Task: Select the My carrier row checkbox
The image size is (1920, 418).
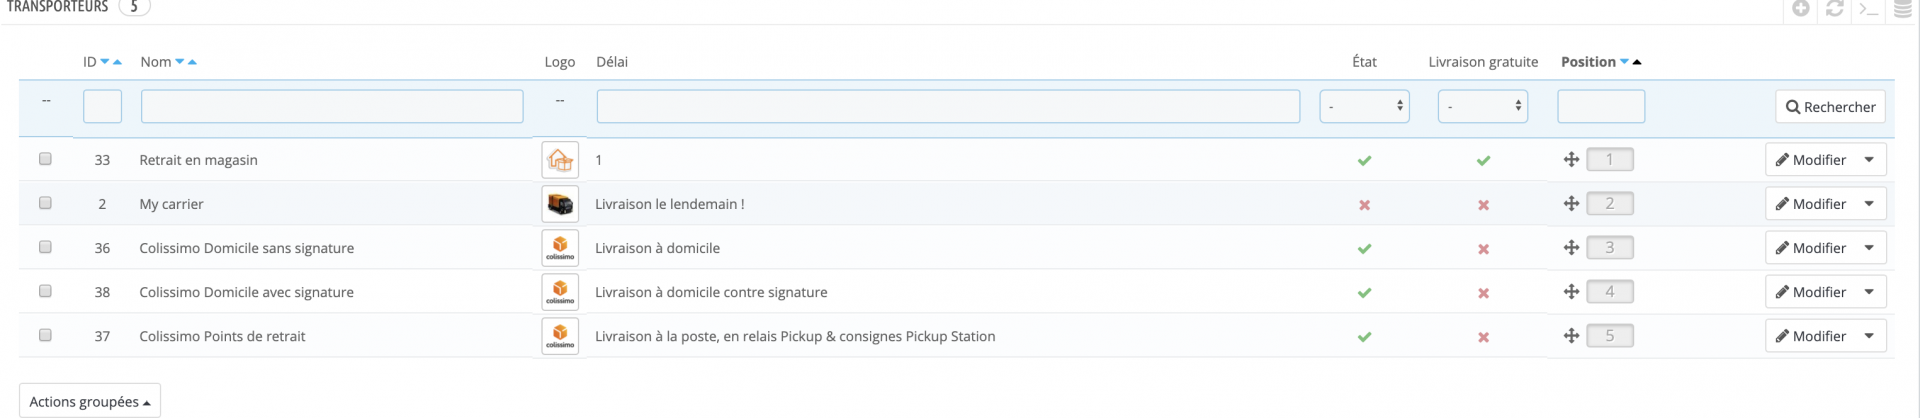Action: click(45, 203)
